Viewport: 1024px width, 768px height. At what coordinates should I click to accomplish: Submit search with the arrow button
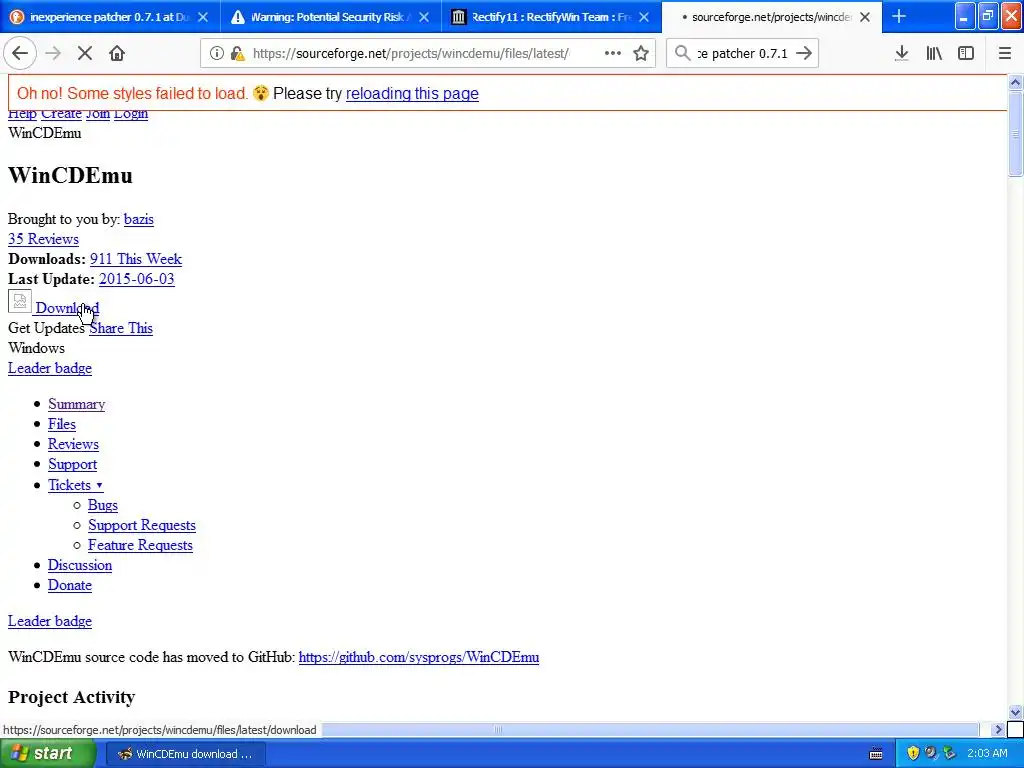(x=804, y=54)
